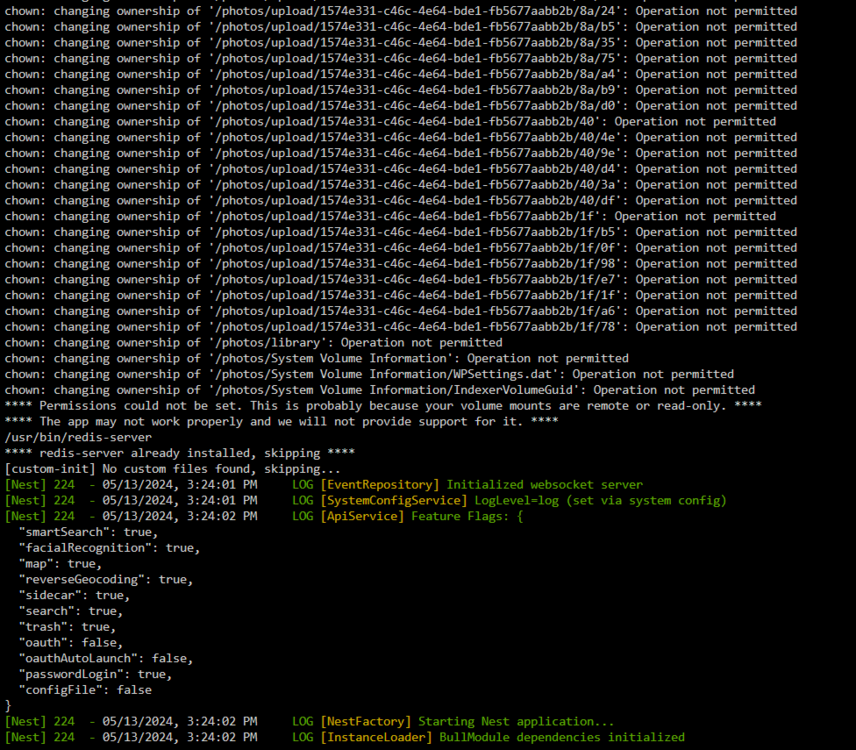Click the '[InstanceLoader]' log tag
Screen dimensions: 856x750
(377, 738)
